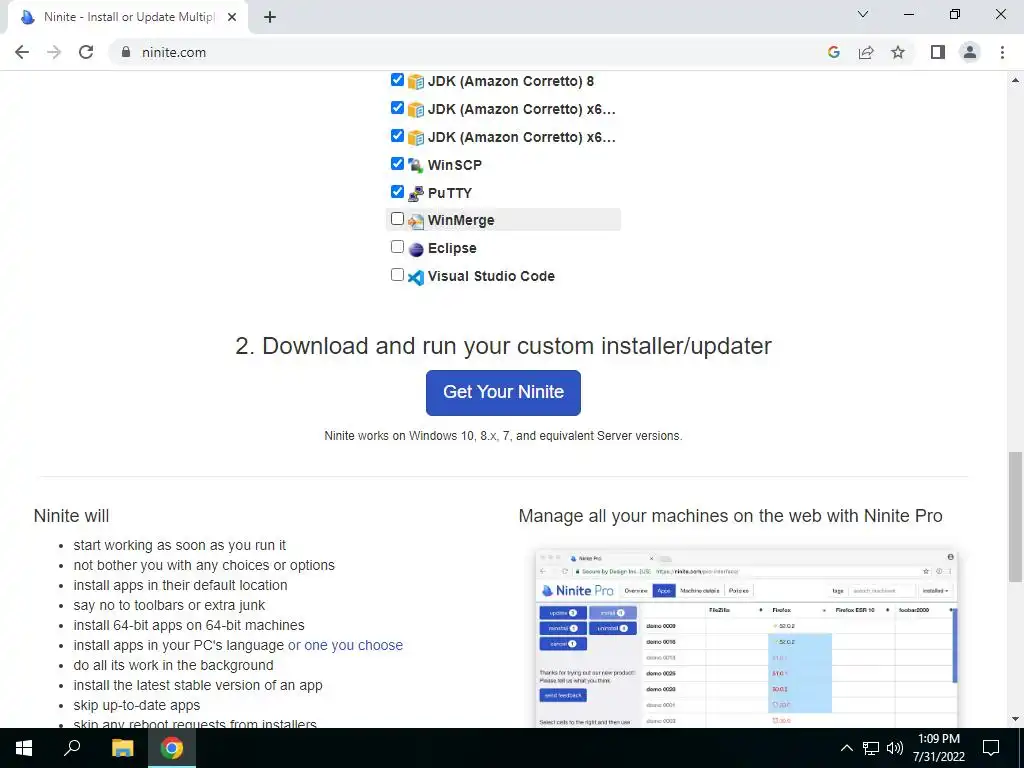Viewport: 1024px width, 768px height.
Task: Click the Google icon in address bar
Action: tap(833, 52)
